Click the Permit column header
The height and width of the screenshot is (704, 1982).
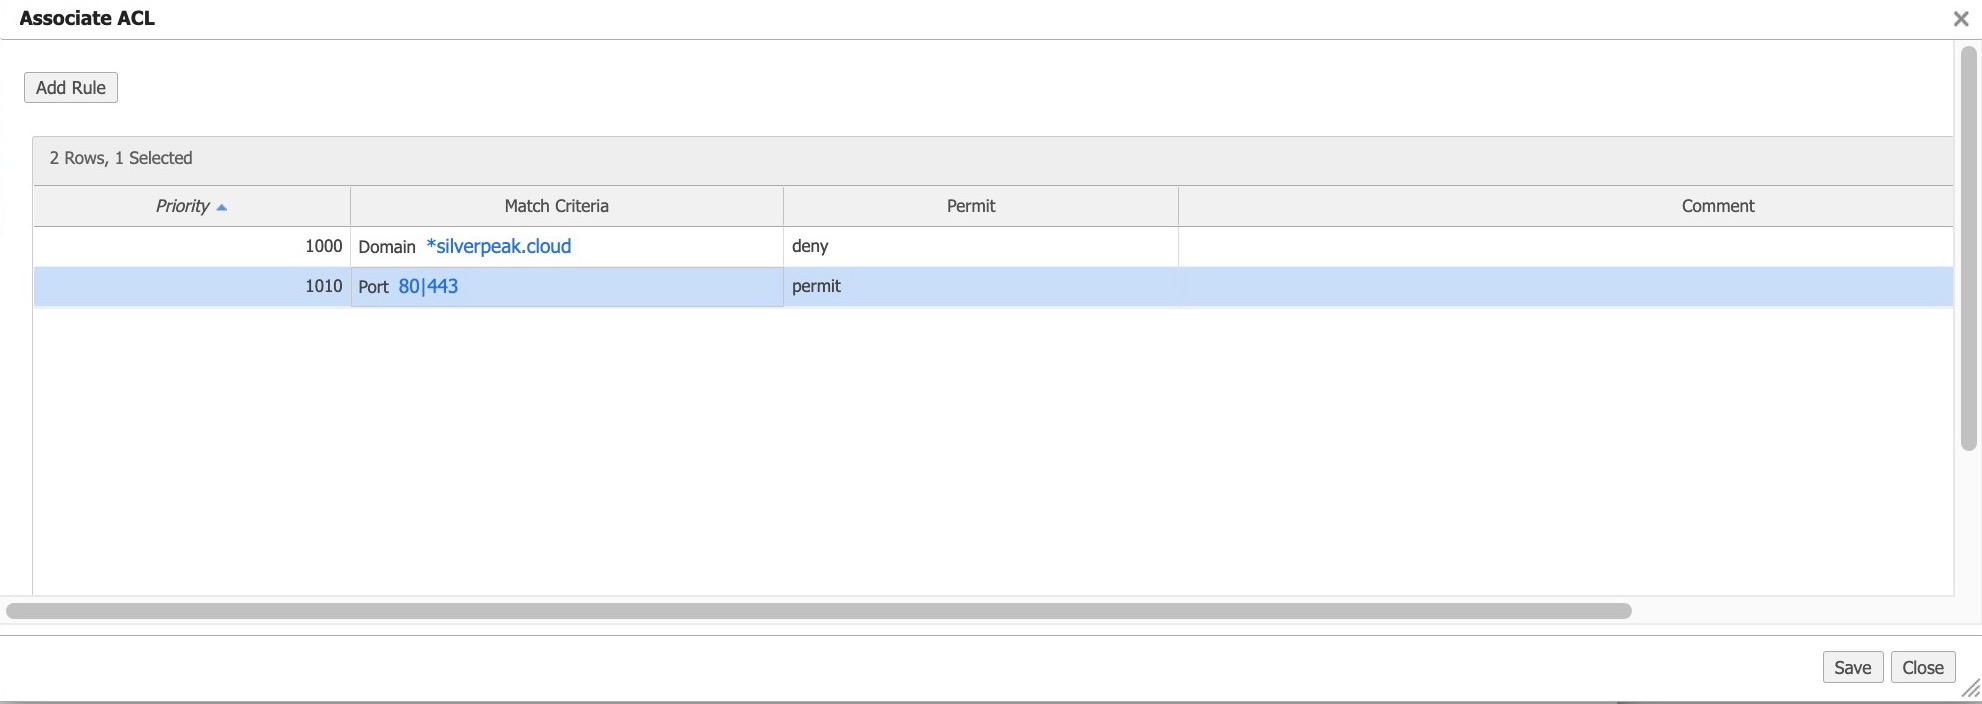(970, 206)
